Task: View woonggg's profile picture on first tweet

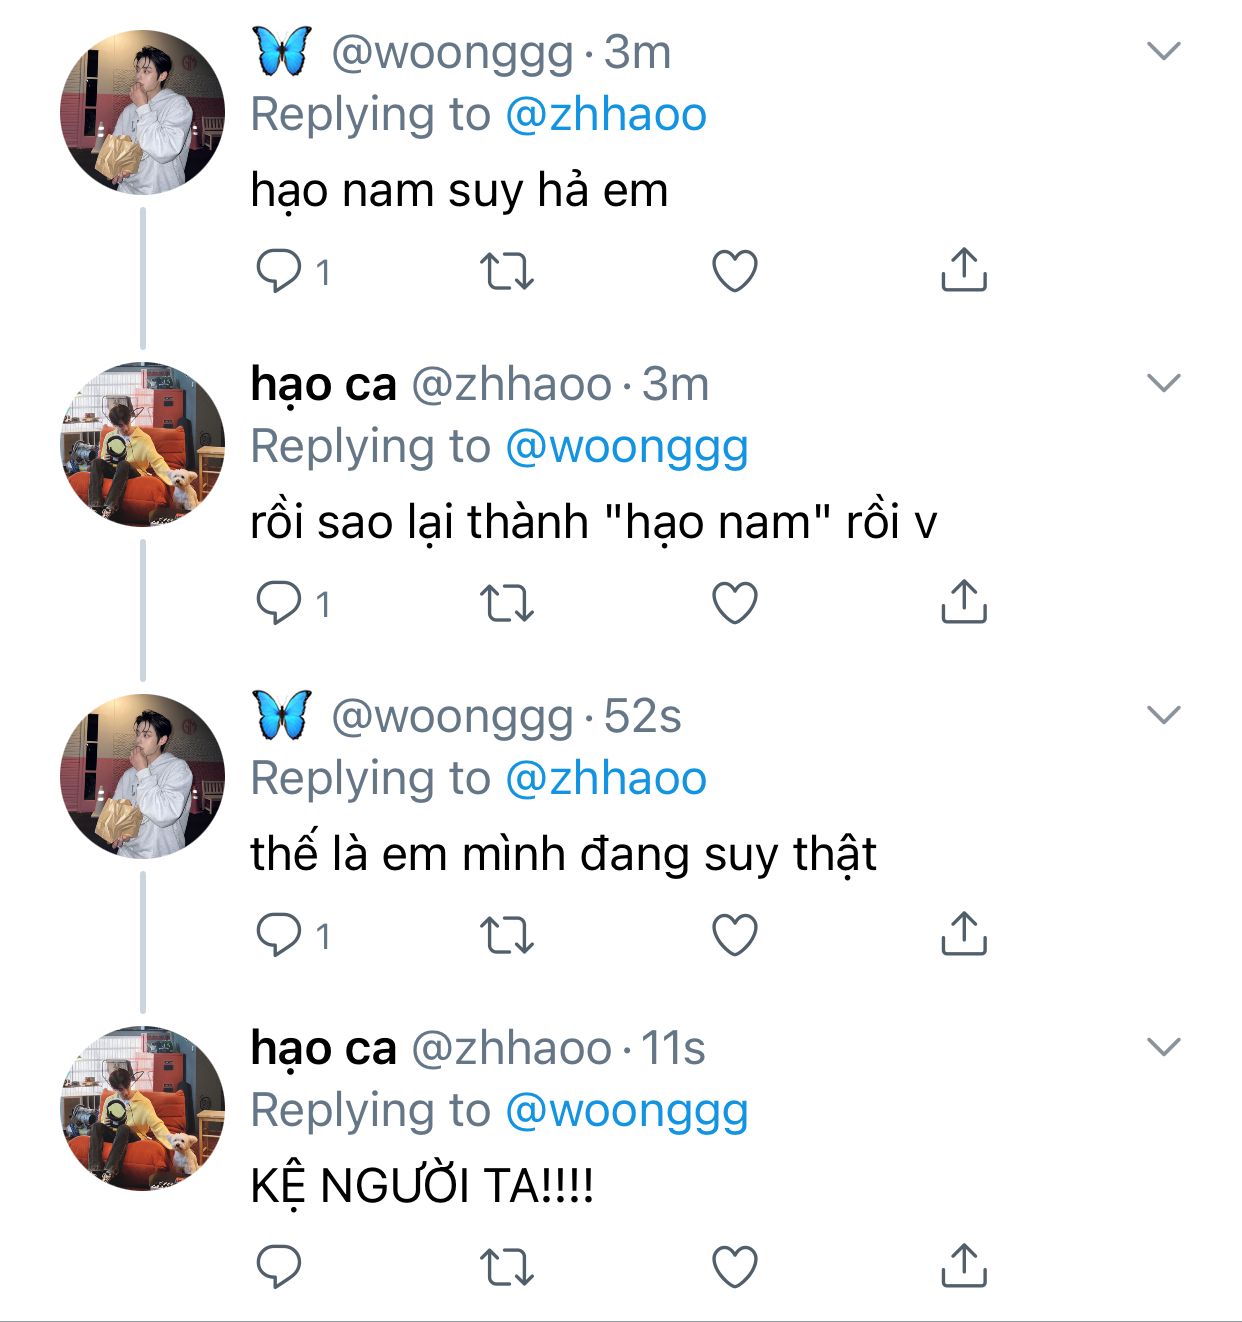Action: (x=143, y=112)
